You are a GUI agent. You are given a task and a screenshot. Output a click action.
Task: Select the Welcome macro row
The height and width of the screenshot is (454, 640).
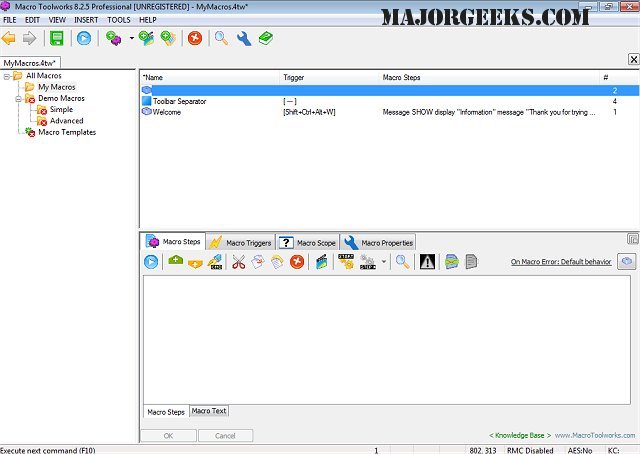(390, 112)
